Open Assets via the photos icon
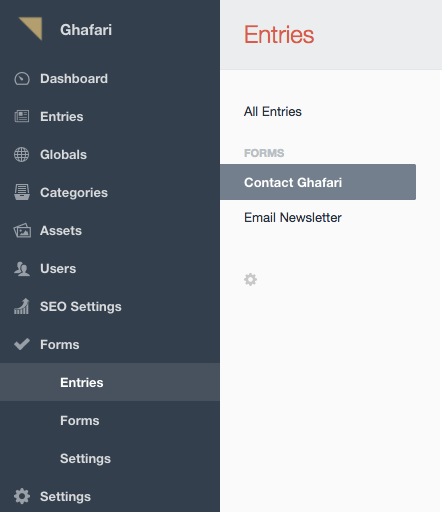The height and width of the screenshot is (512, 442). 22,230
